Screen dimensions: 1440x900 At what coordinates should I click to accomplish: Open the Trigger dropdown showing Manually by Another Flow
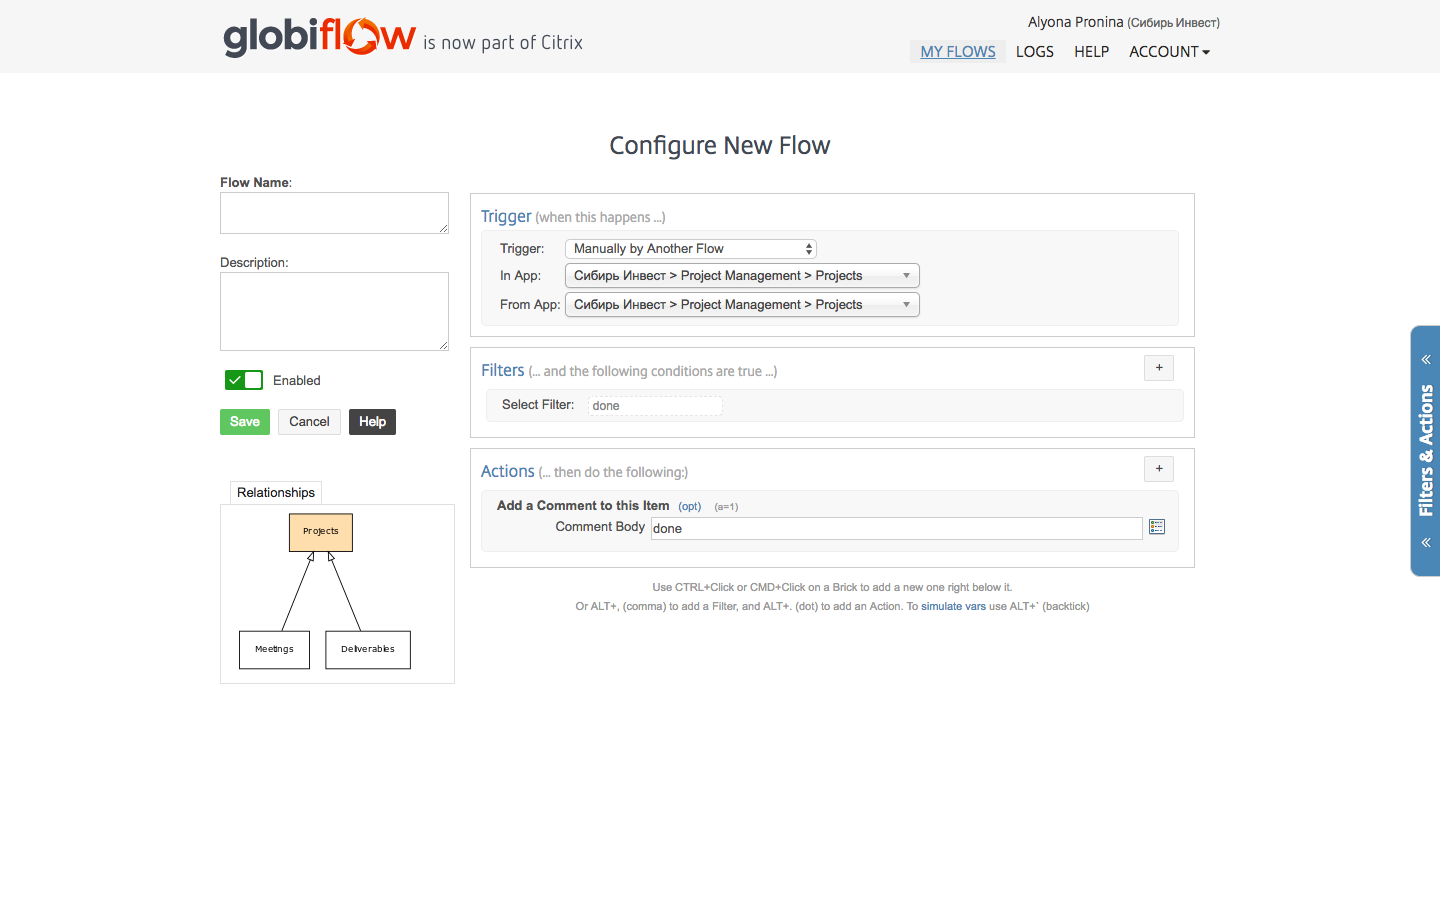tap(690, 248)
